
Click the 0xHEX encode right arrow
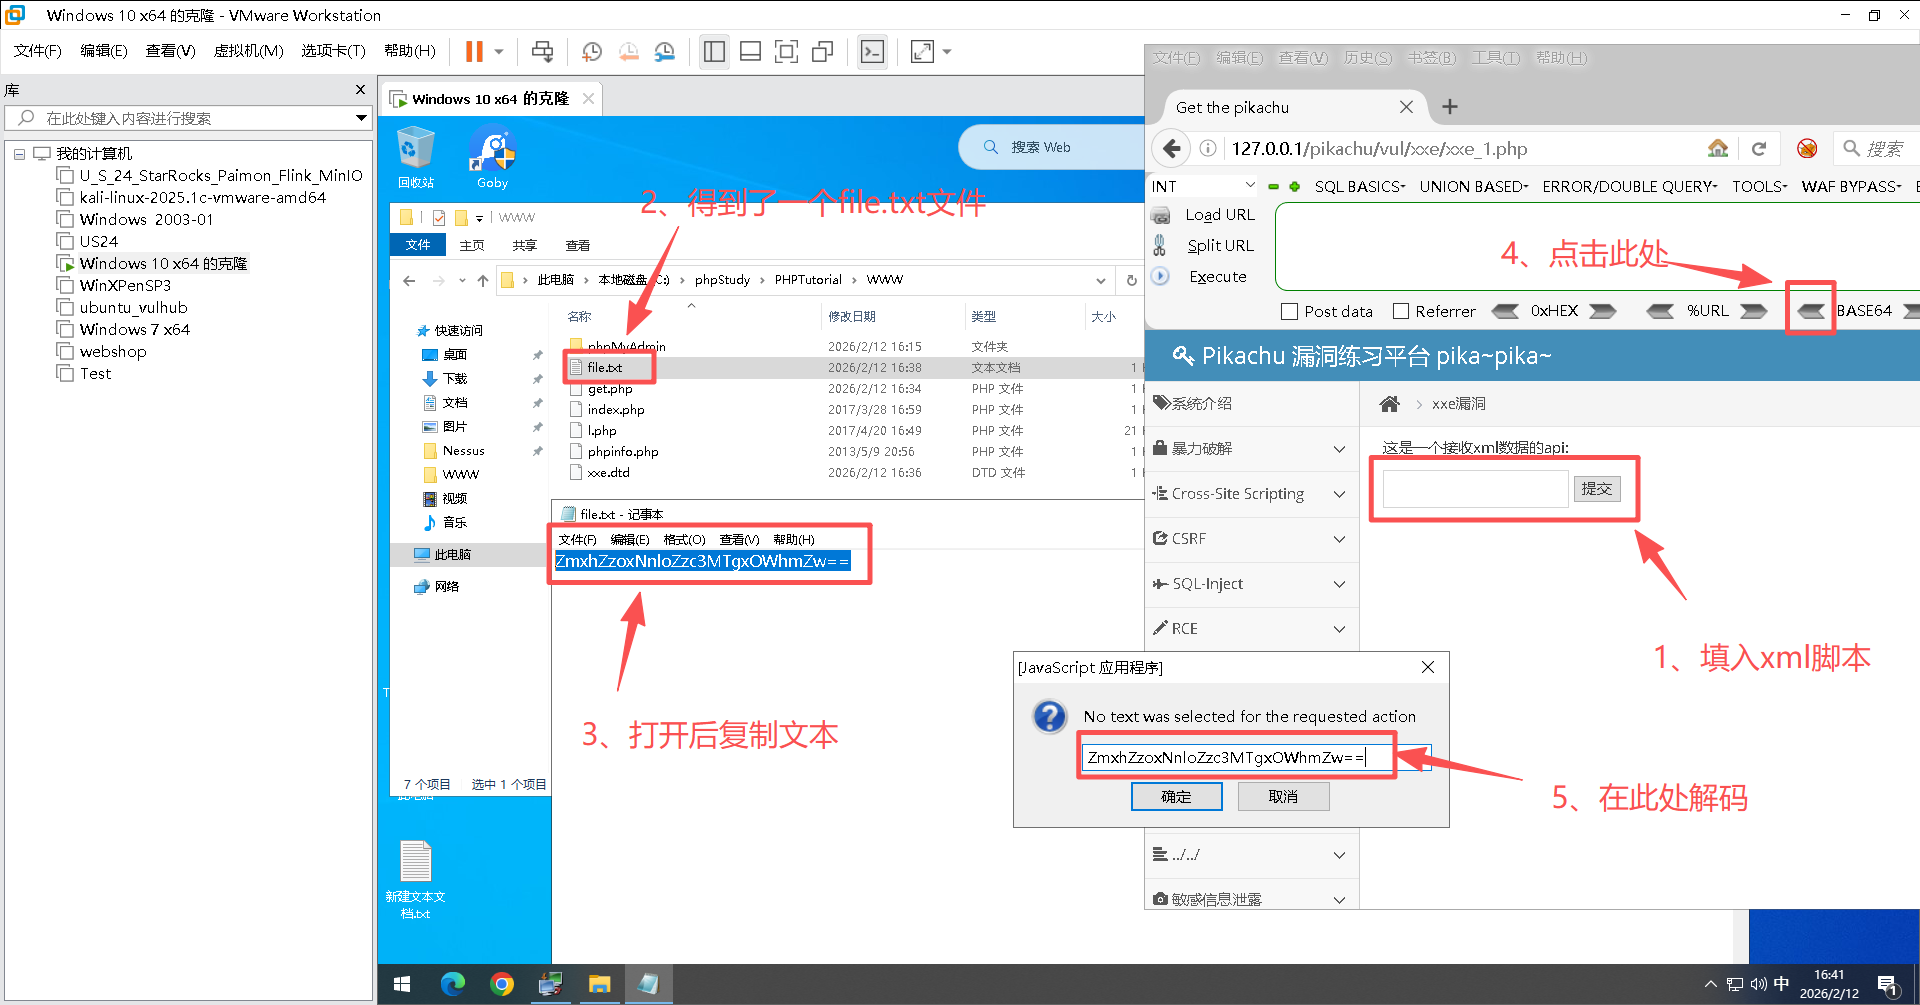point(1603,311)
